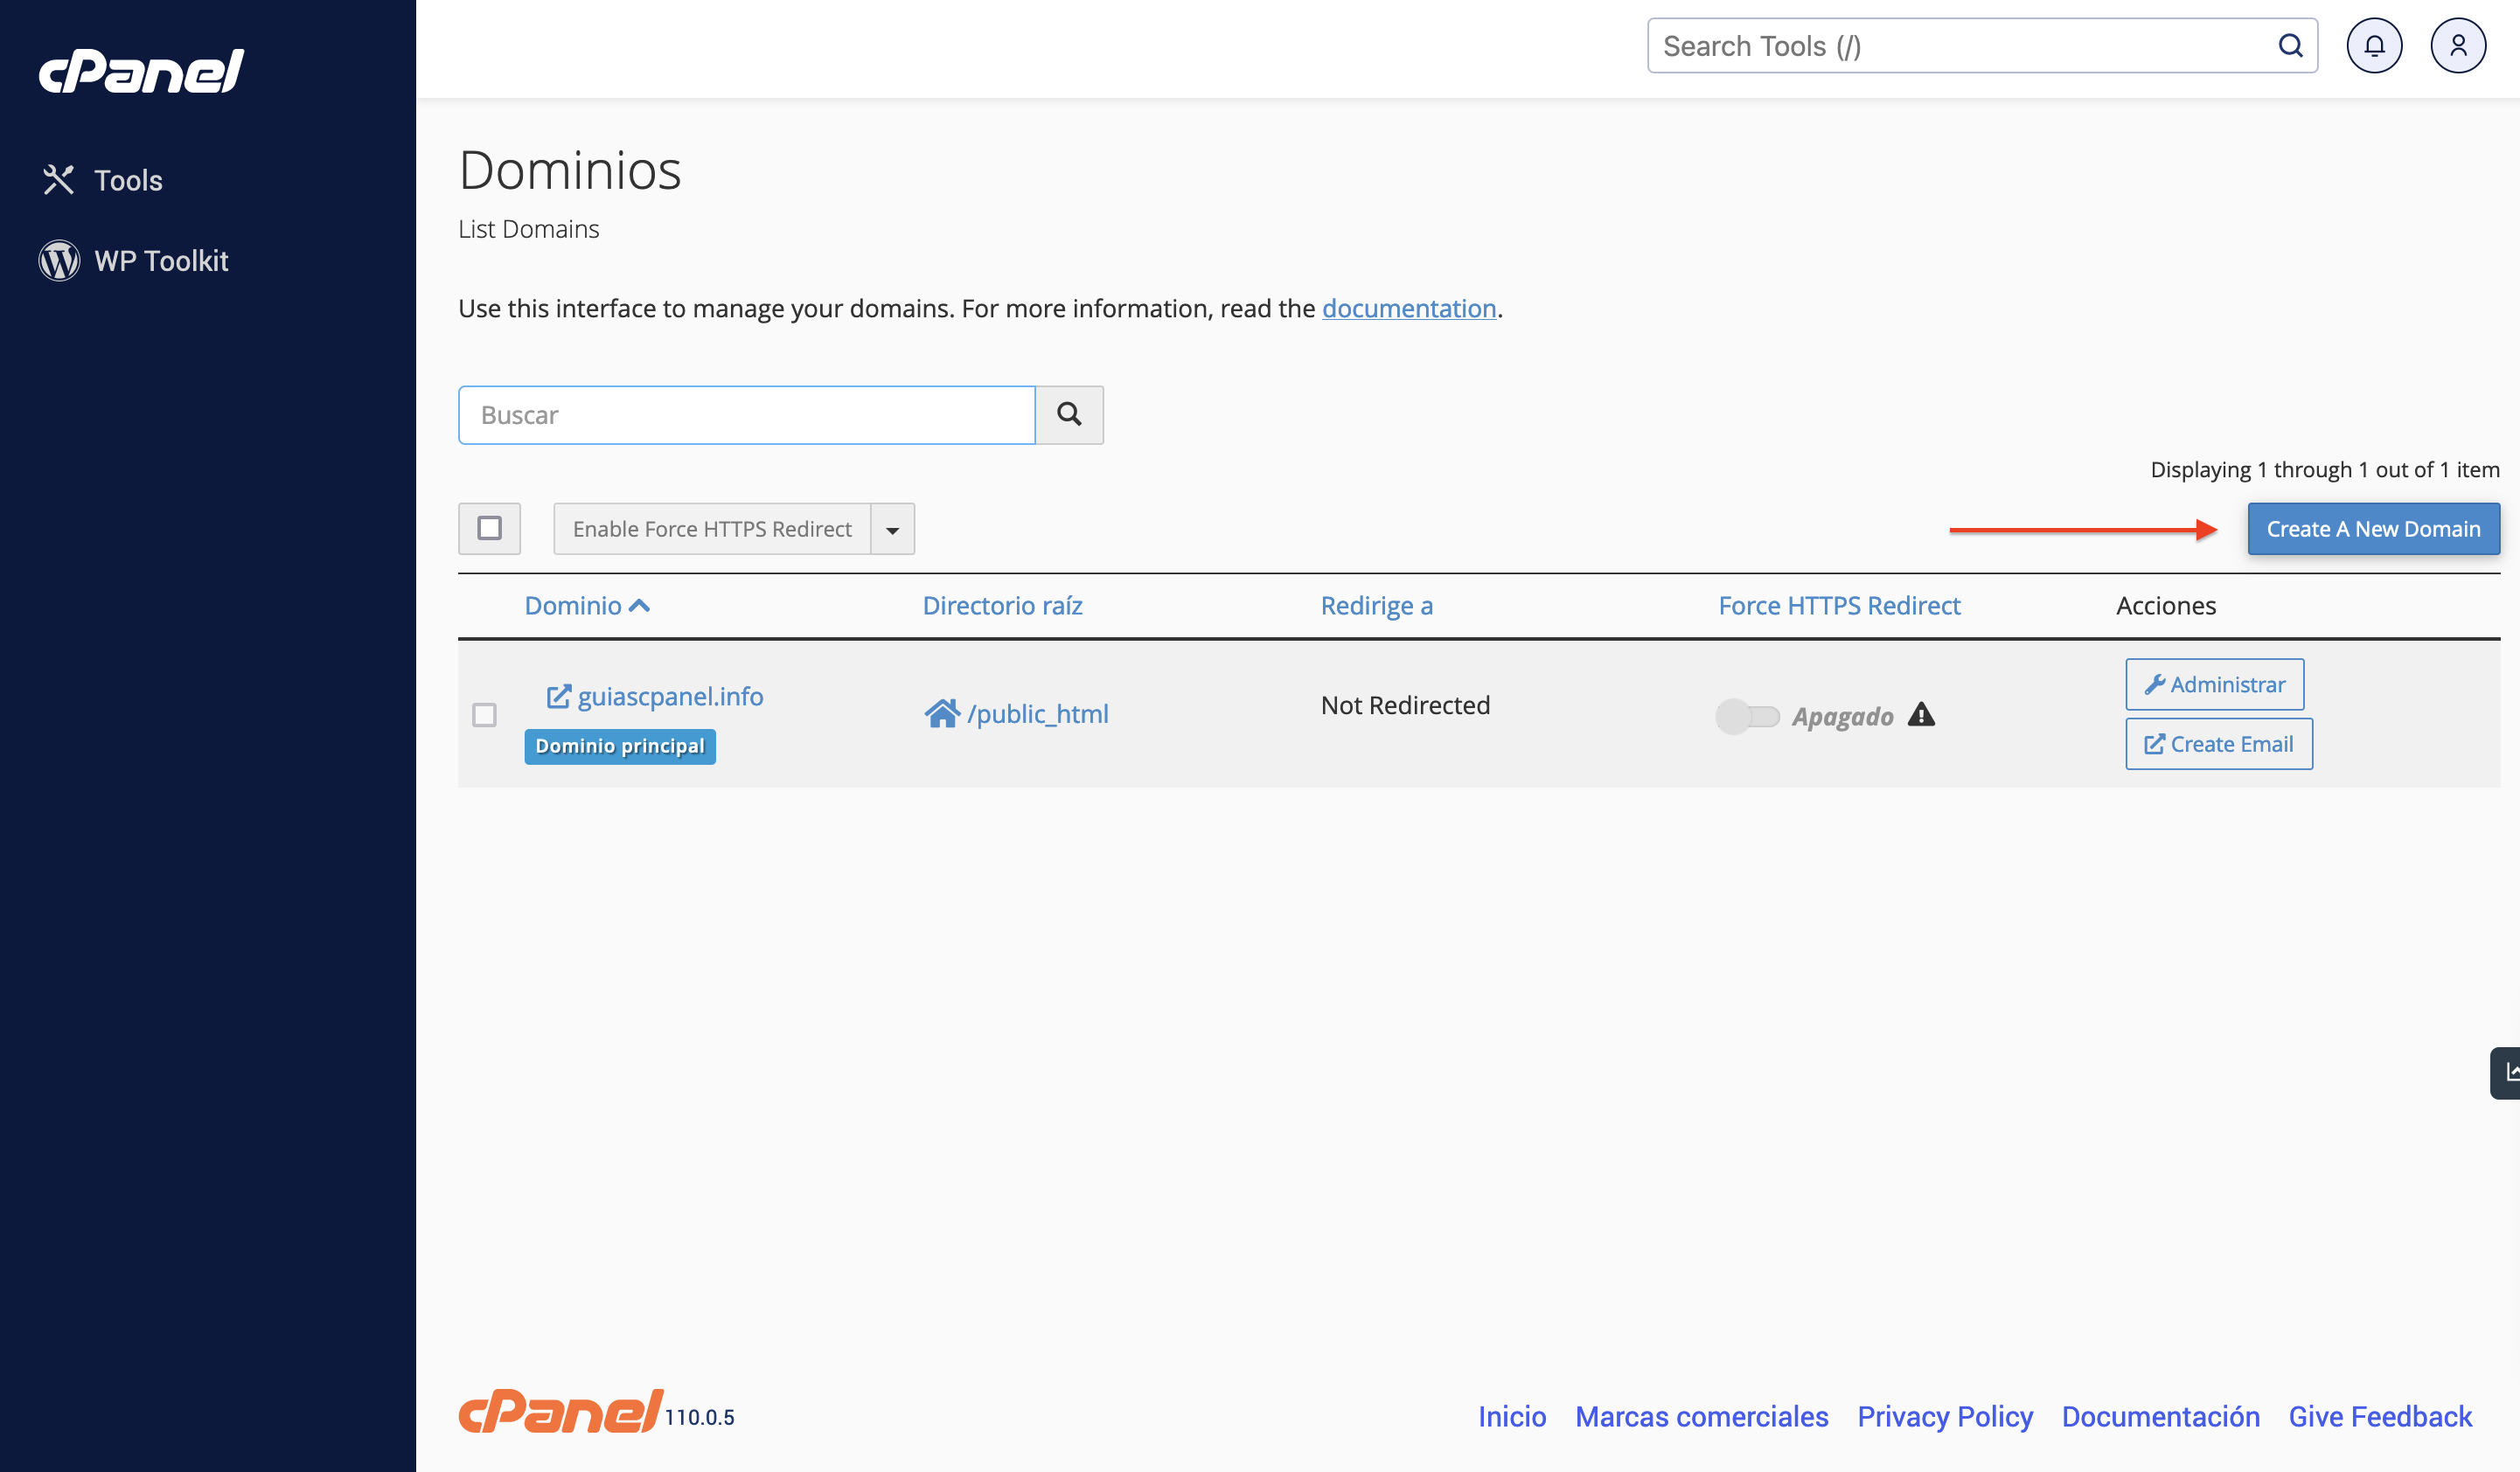This screenshot has width=2520, height=1472.
Task: Open guiascpanel.info domain link
Action: (670, 697)
